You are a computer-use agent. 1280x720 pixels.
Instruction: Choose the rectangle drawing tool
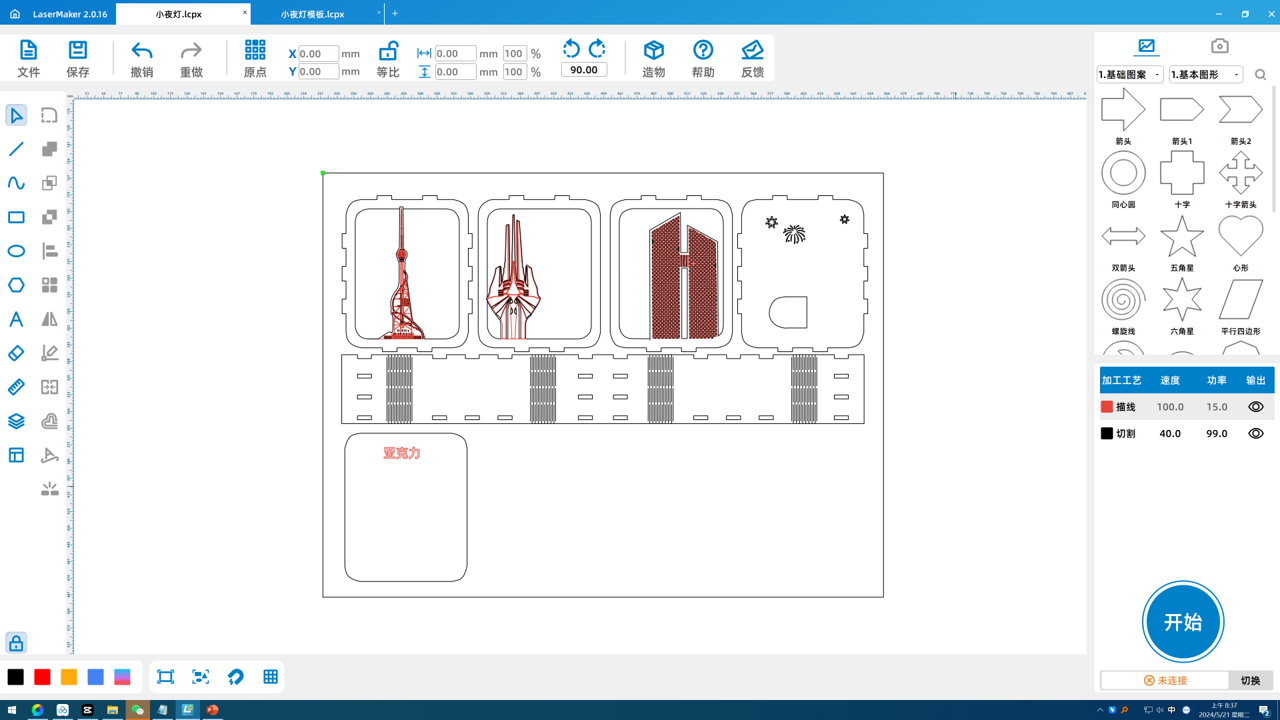coord(16,217)
